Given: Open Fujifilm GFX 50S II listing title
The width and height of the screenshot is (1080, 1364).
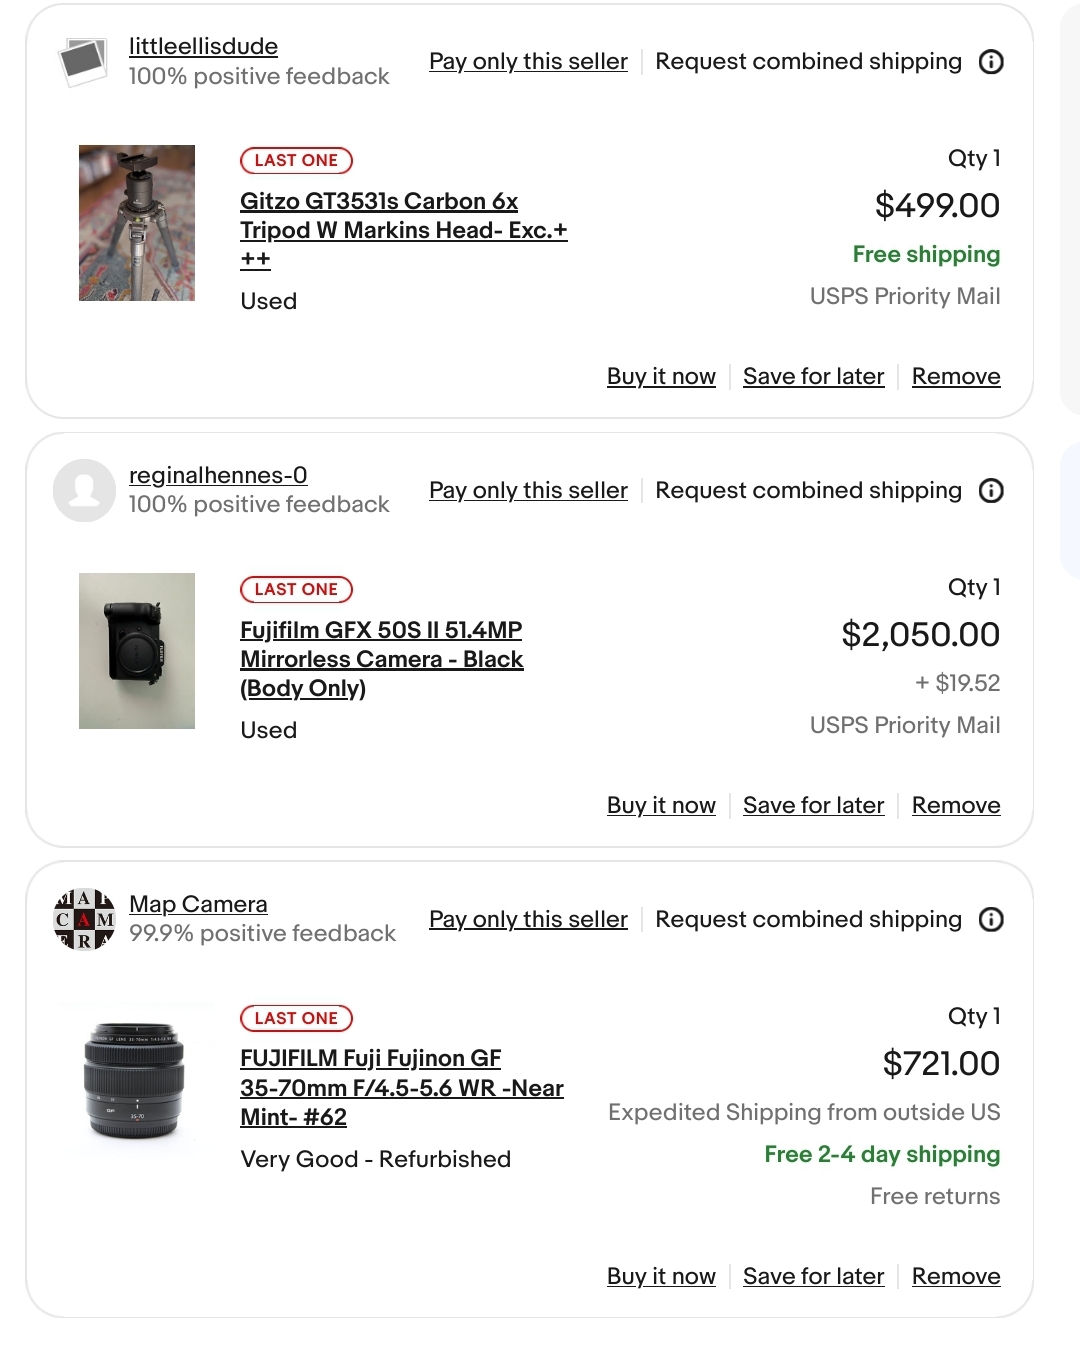Looking at the screenshot, I should pos(381,659).
